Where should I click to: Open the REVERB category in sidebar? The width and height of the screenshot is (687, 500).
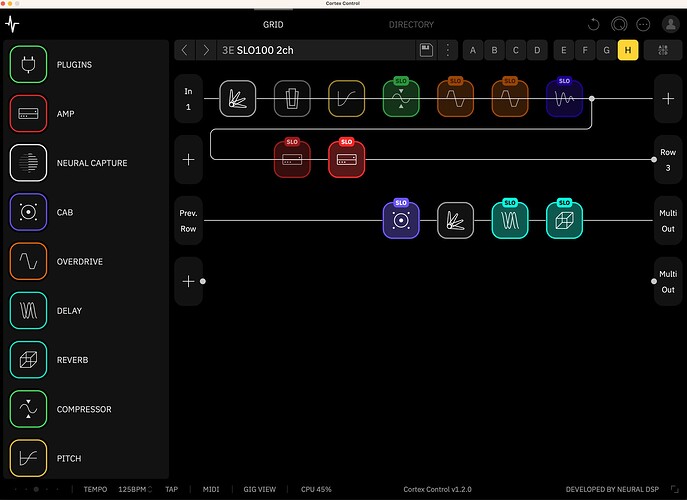[28, 360]
